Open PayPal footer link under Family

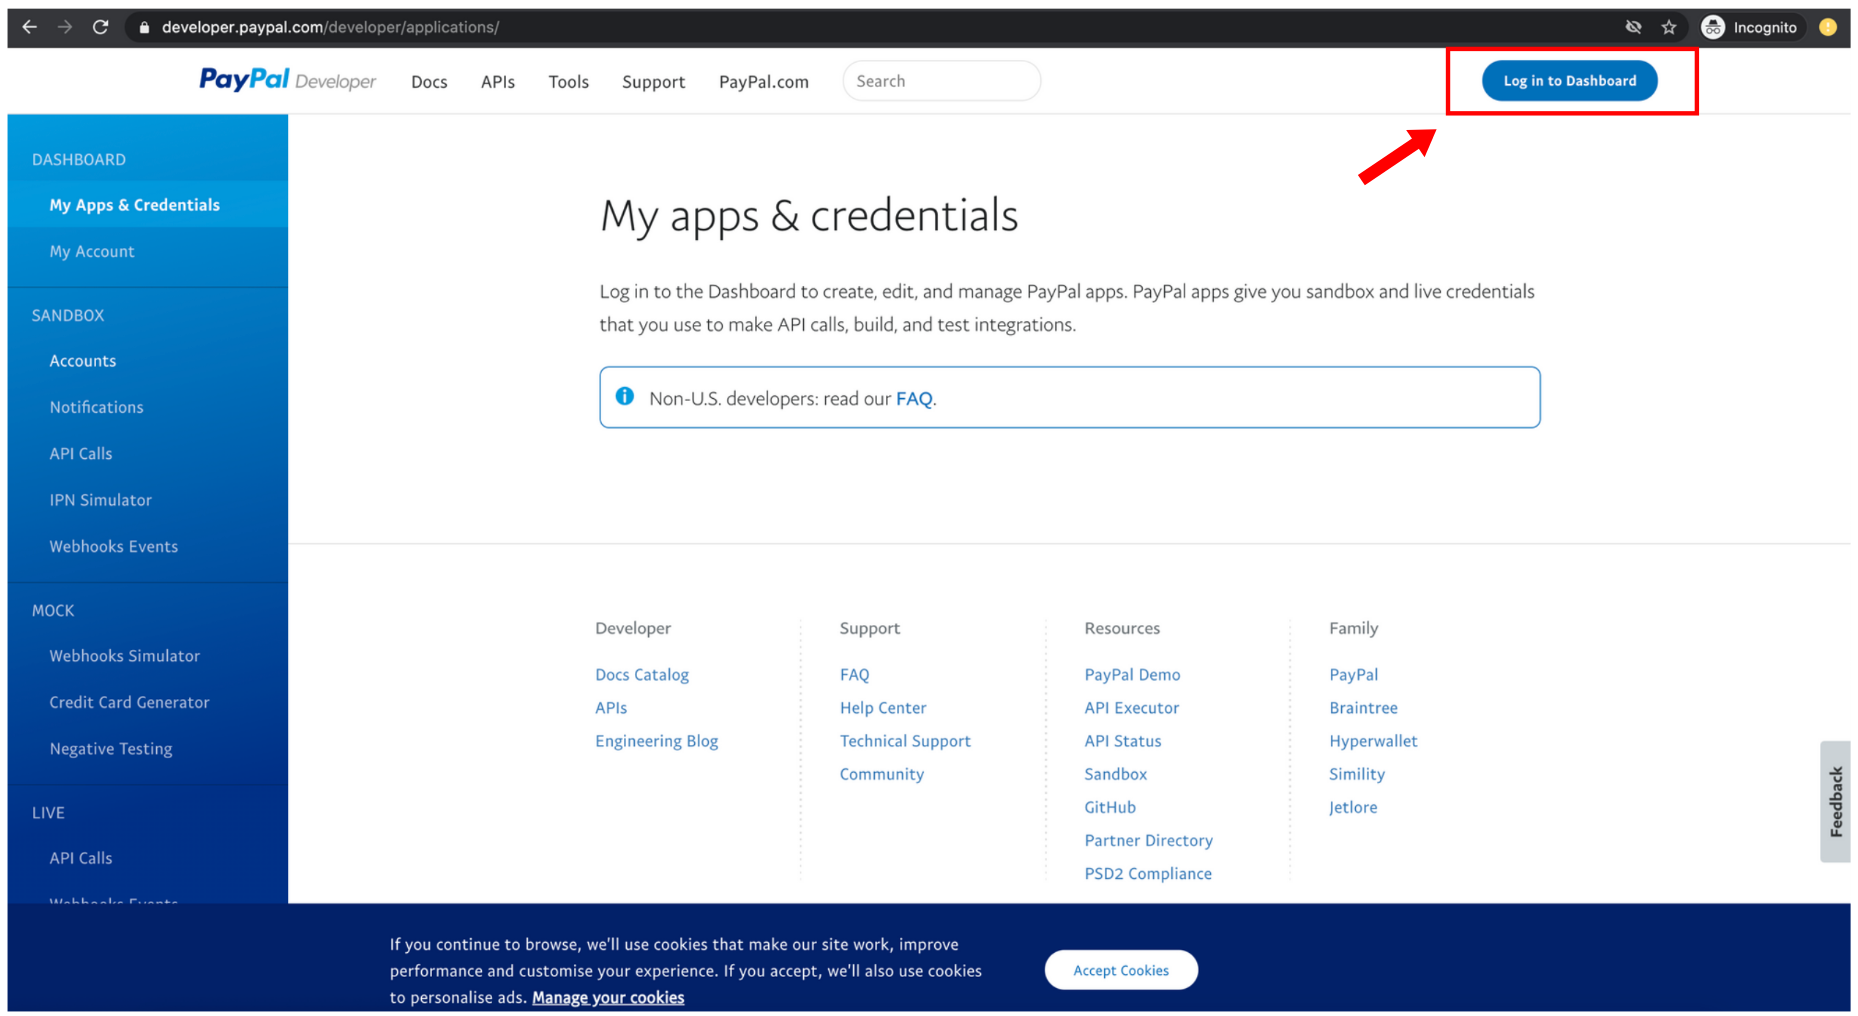1354,675
